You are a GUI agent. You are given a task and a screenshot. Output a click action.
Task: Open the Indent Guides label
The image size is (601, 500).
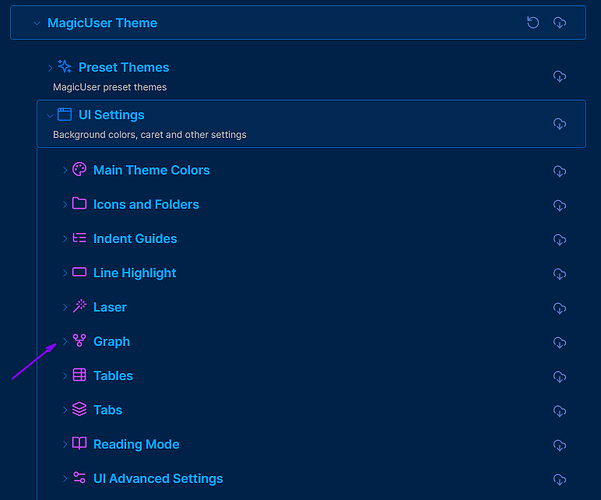click(135, 239)
